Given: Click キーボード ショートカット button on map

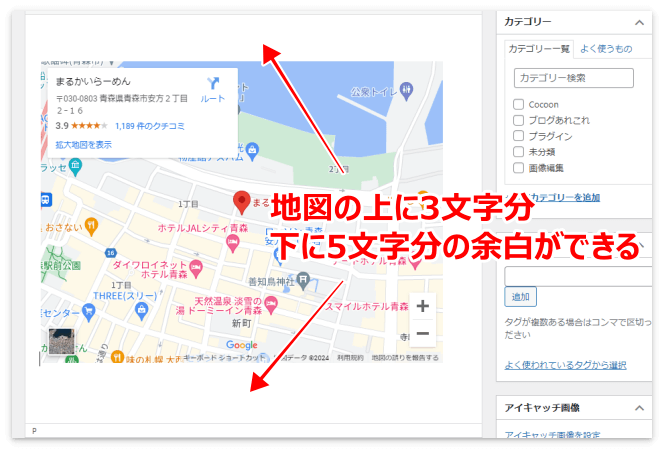Looking at the screenshot, I should point(224,358).
